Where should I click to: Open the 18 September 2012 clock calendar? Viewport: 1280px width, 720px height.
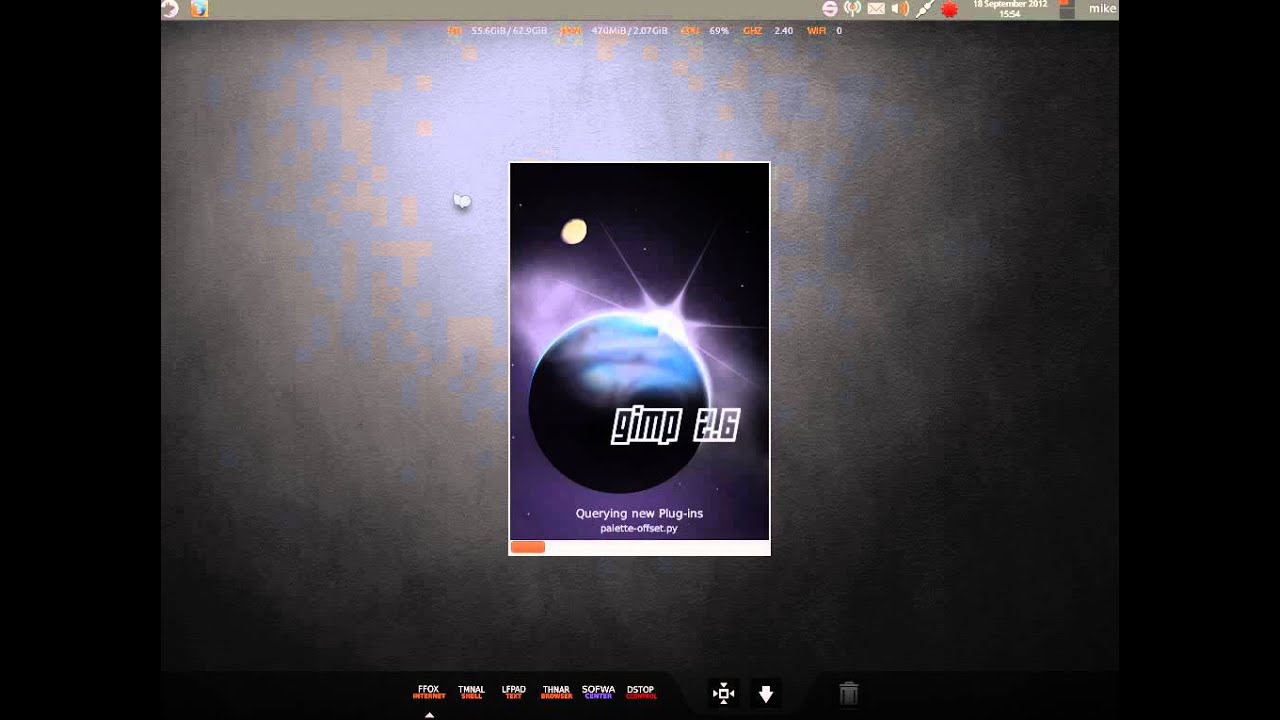(1010, 9)
